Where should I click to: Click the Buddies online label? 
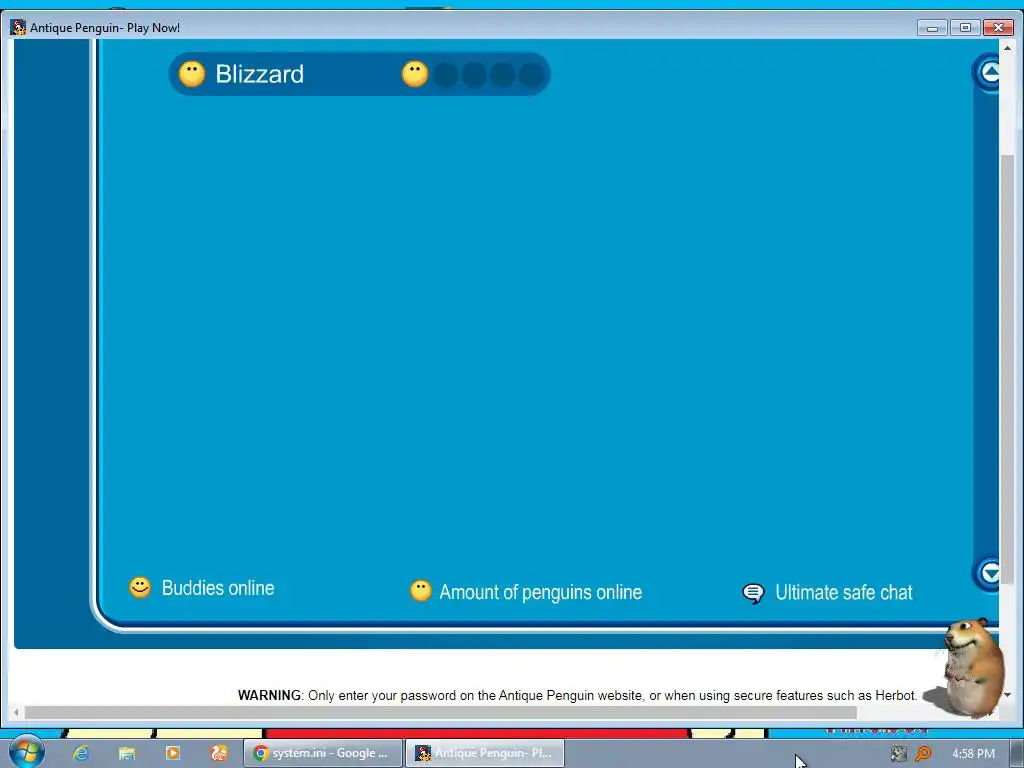[218, 588]
